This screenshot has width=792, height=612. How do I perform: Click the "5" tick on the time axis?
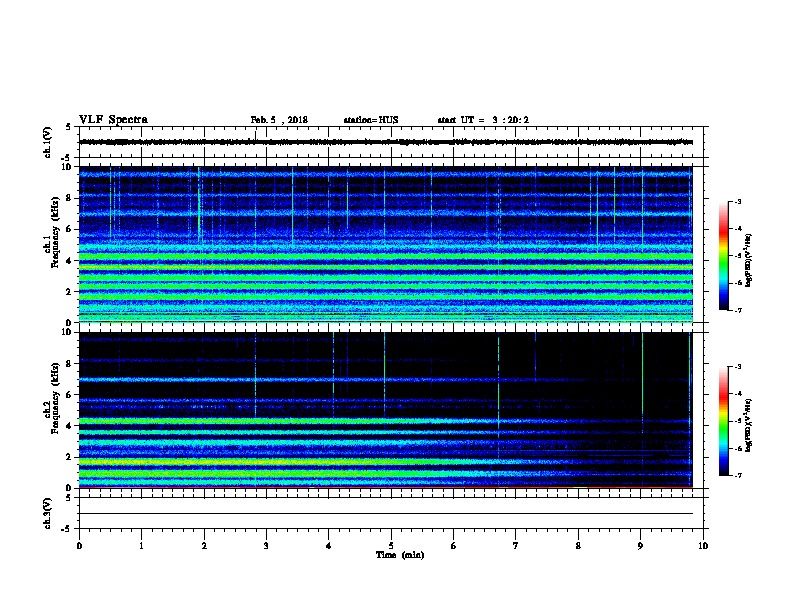click(391, 545)
